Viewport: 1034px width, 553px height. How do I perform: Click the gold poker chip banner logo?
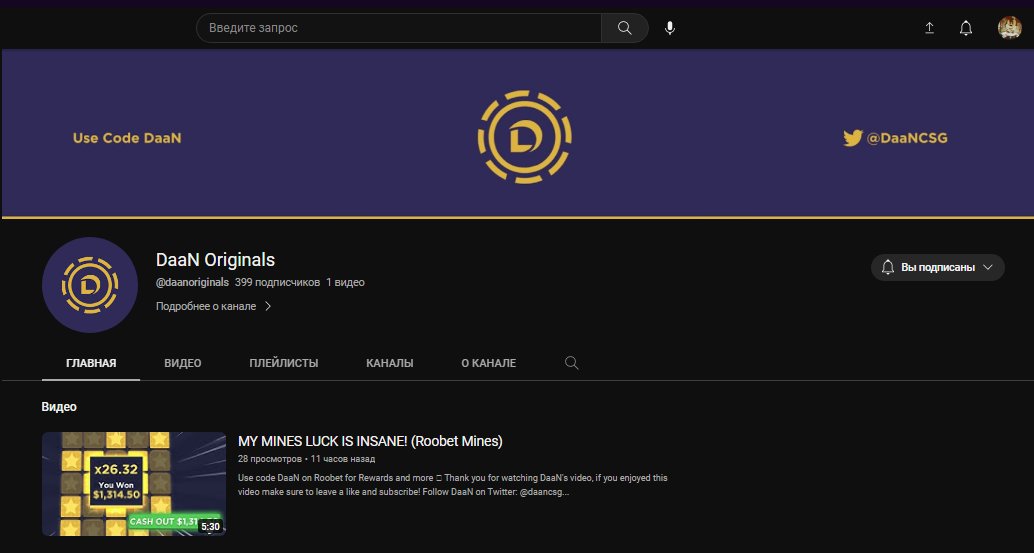(x=524, y=137)
